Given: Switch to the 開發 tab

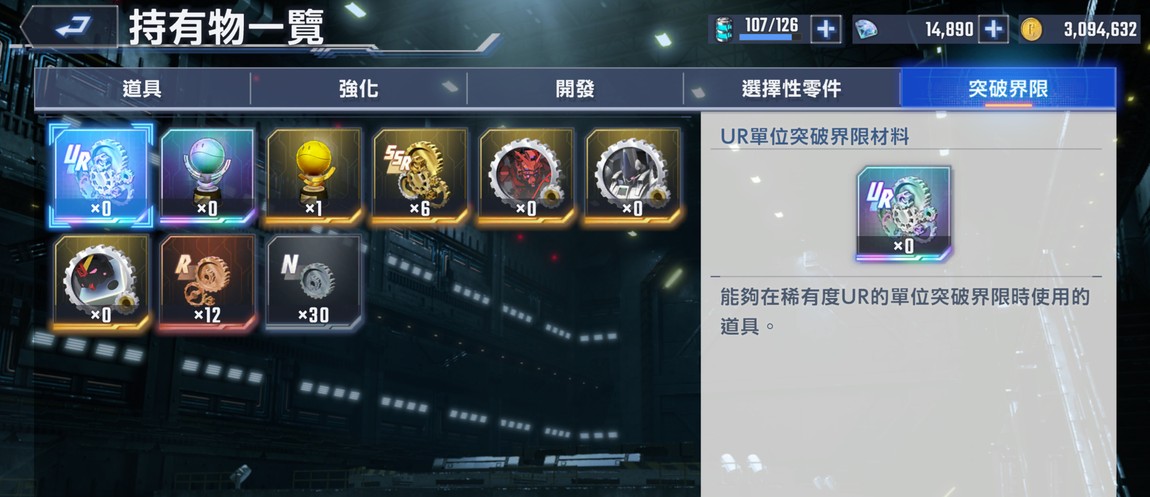Looking at the screenshot, I should (575, 89).
